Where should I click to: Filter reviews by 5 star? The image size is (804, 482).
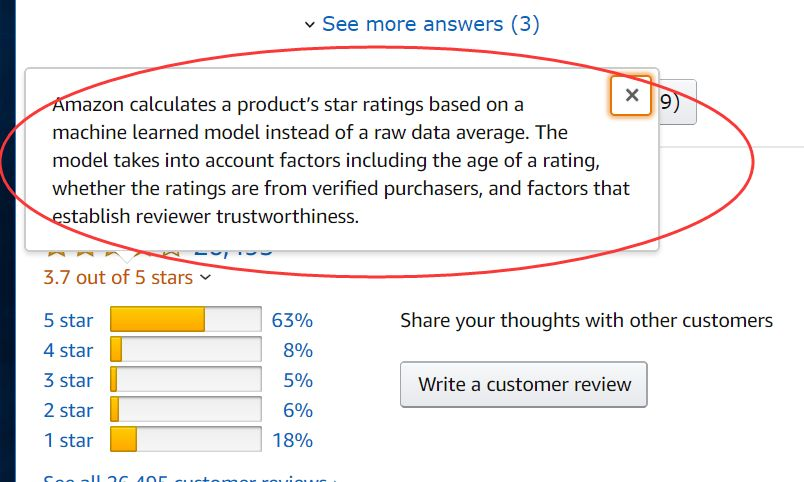(68, 320)
